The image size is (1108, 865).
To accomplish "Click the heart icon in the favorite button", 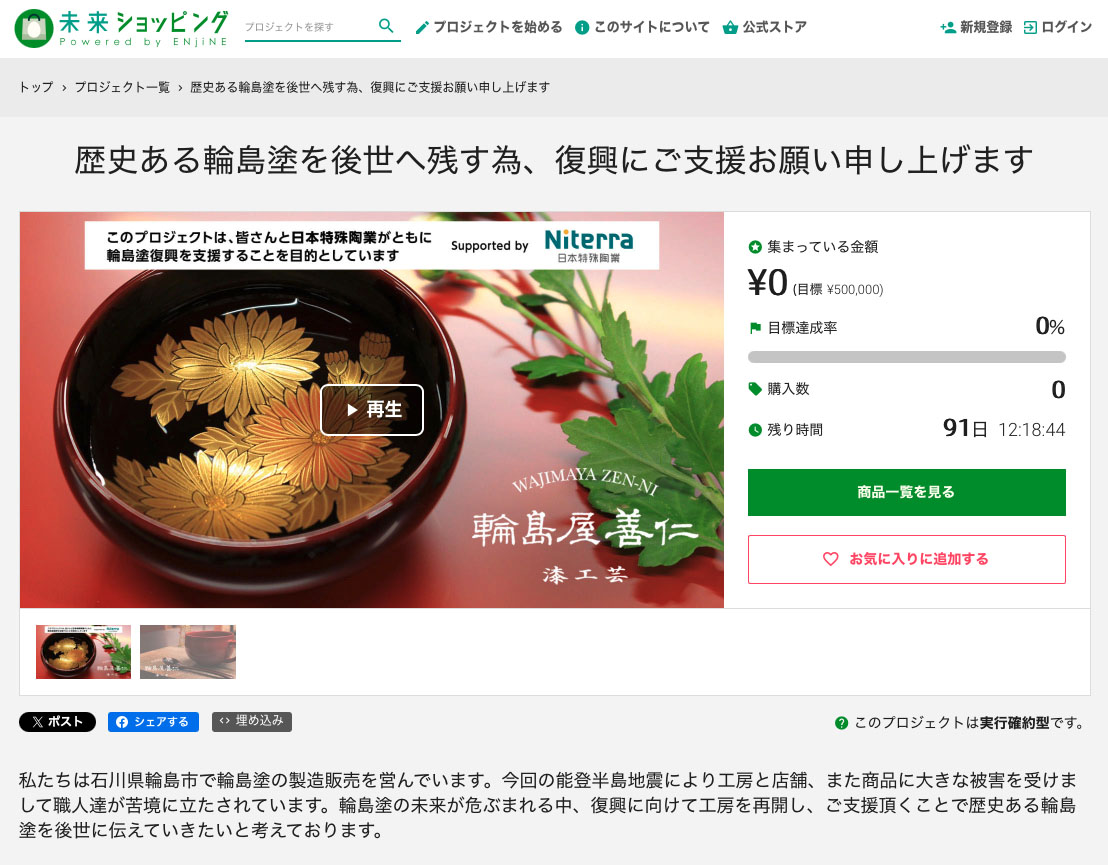I will pos(830,559).
